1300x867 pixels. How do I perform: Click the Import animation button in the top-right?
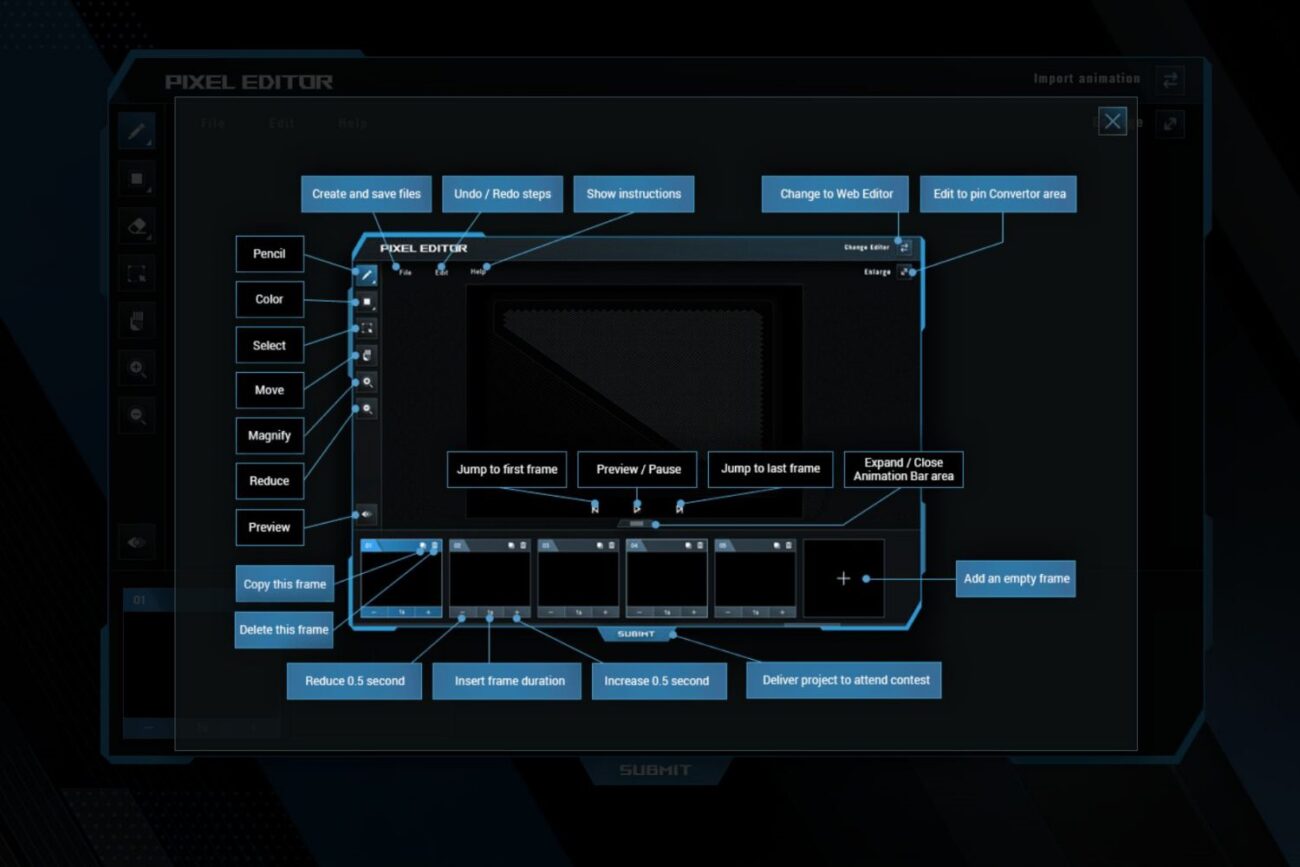point(1169,79)
